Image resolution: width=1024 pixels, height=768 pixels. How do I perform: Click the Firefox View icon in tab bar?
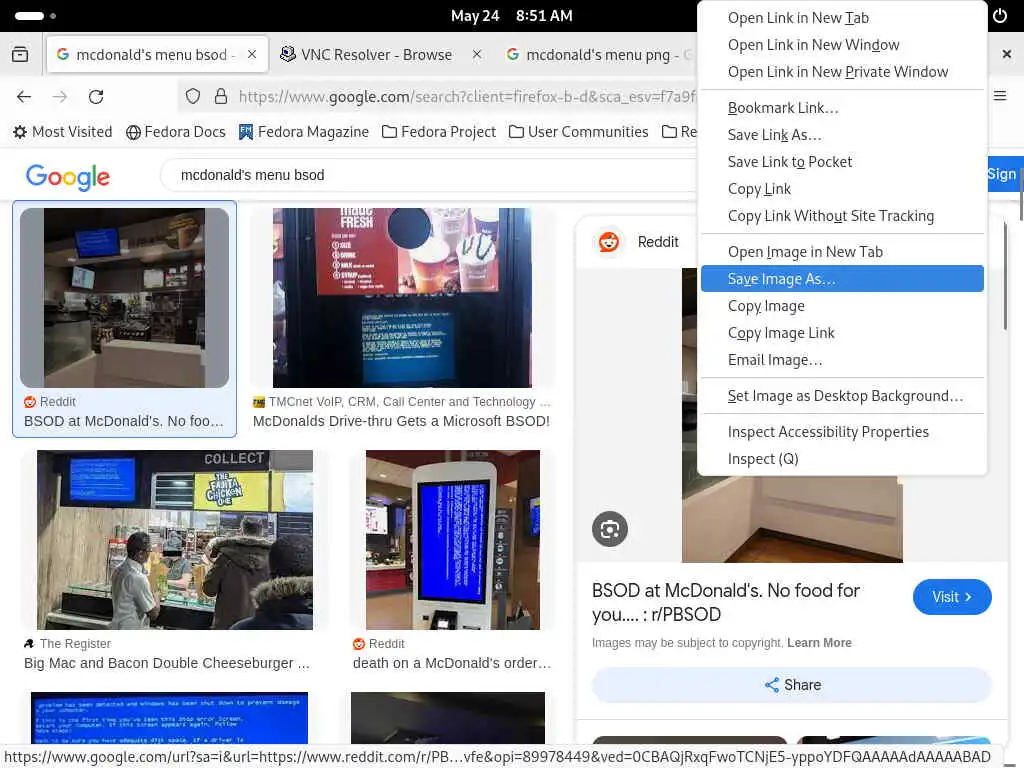coord(20,54)
